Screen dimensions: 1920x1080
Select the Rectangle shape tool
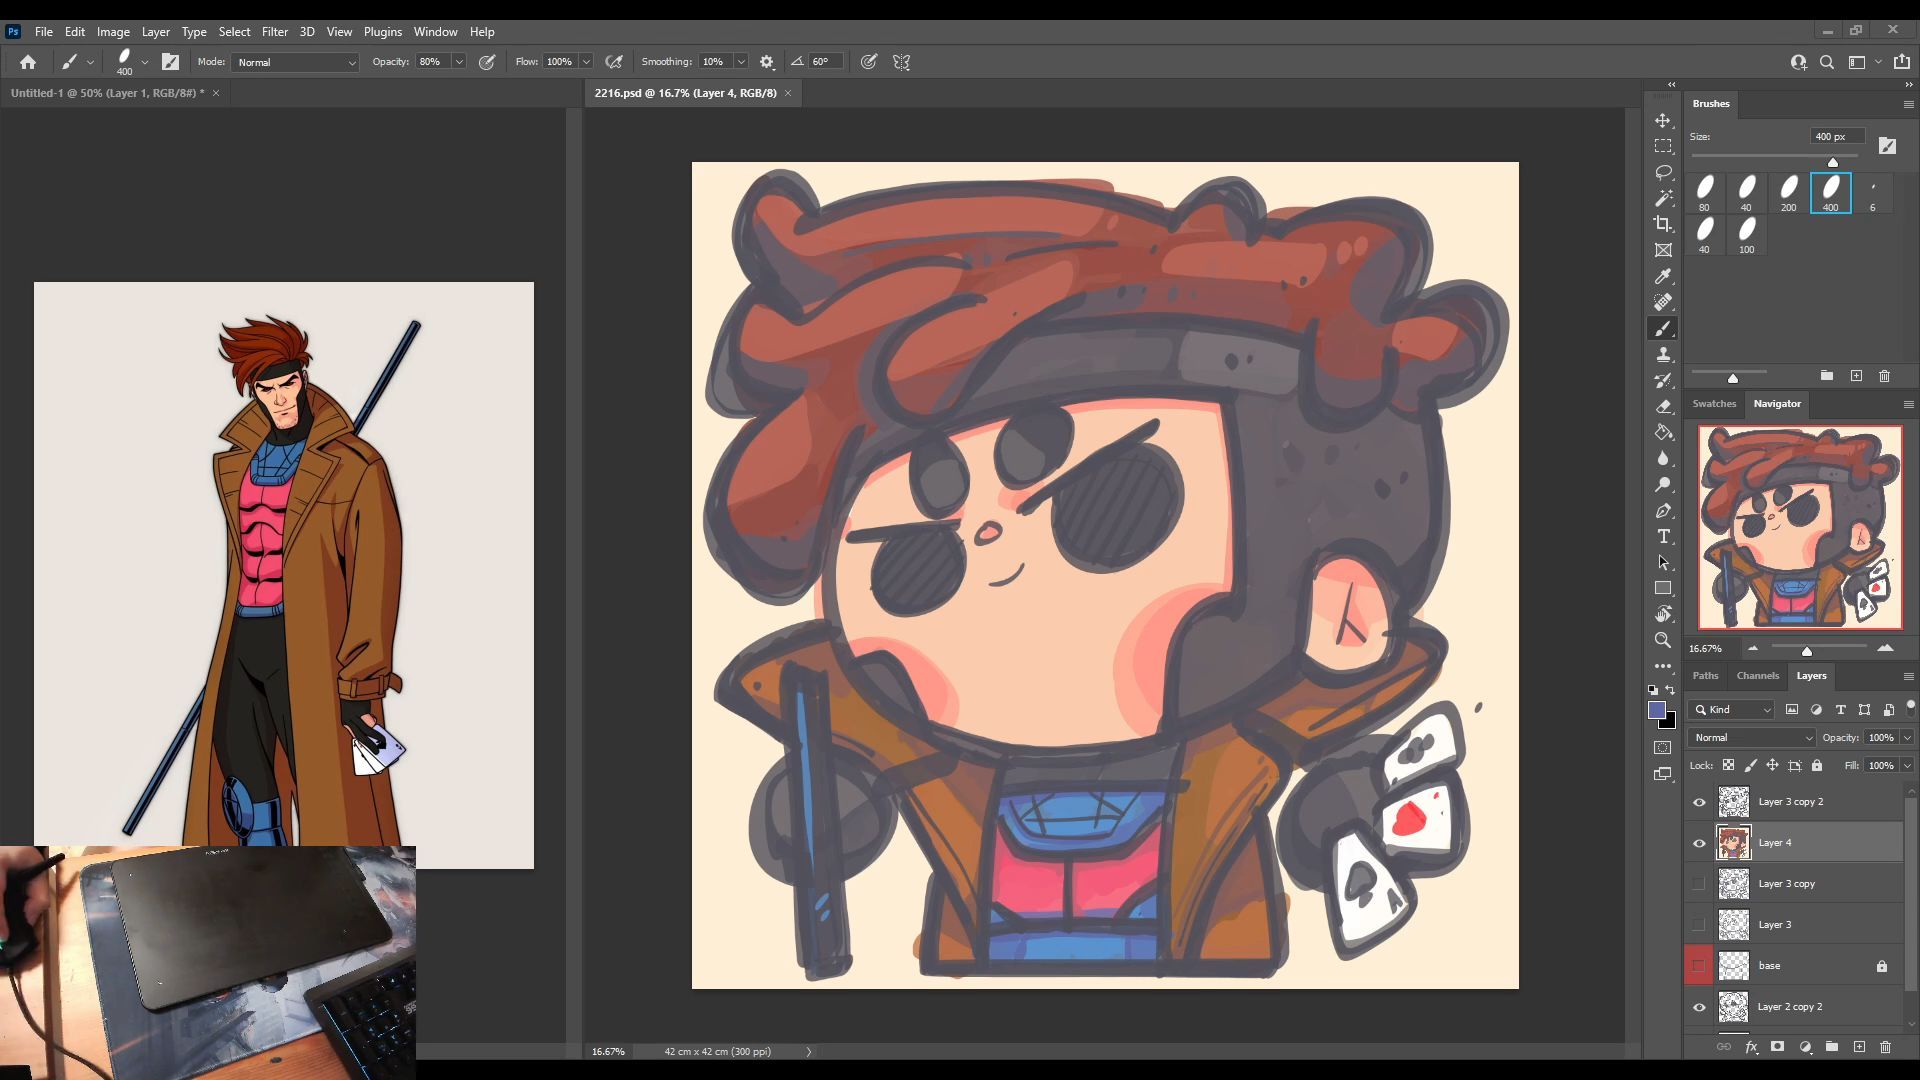coord(1663,588)
